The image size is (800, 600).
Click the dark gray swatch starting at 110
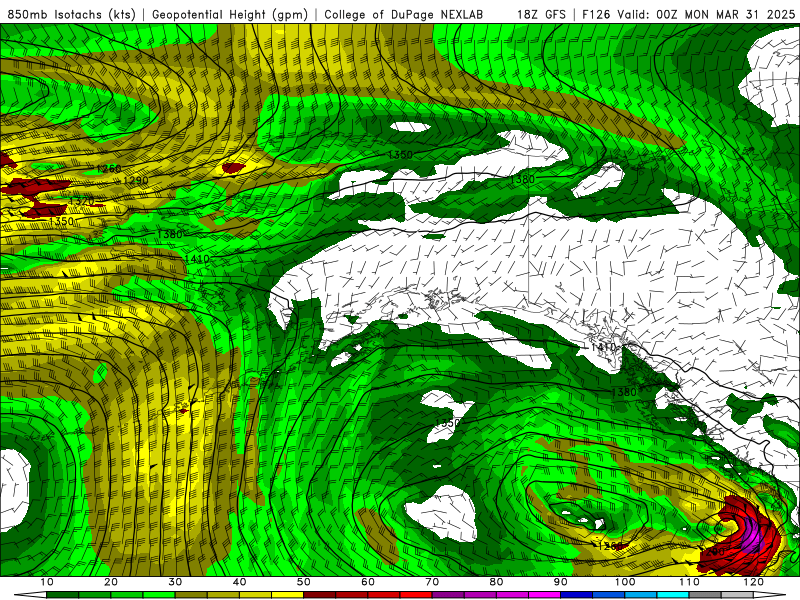(x=705, y=595)
